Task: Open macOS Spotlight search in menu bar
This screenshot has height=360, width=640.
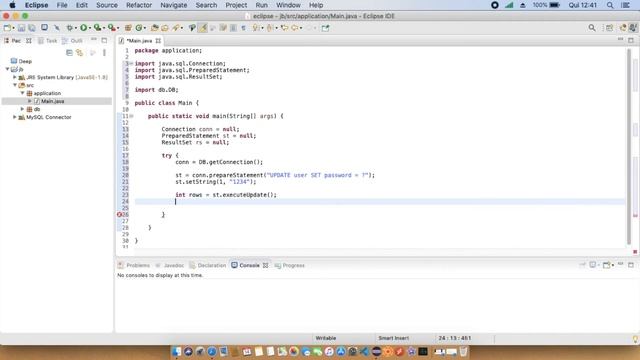Action: [x=610, y=5]
